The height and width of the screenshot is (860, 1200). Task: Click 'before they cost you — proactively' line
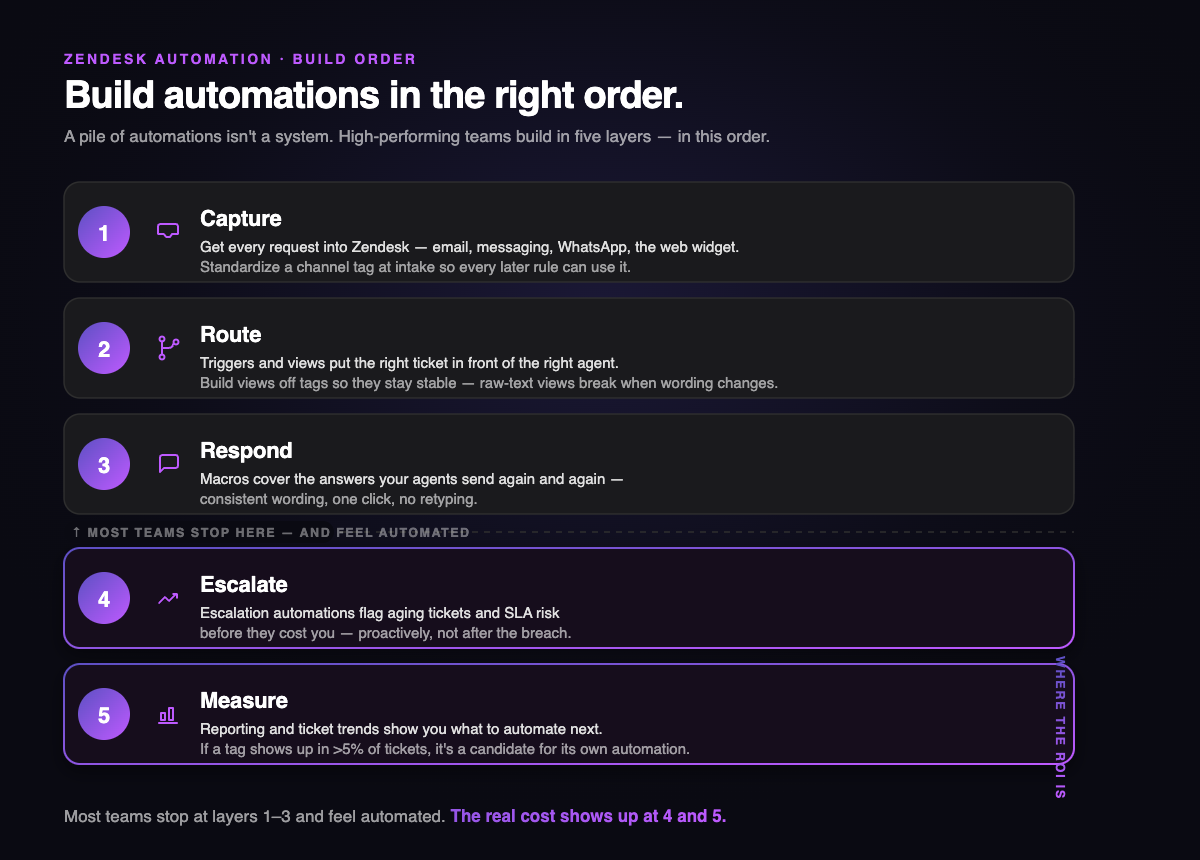386,633
